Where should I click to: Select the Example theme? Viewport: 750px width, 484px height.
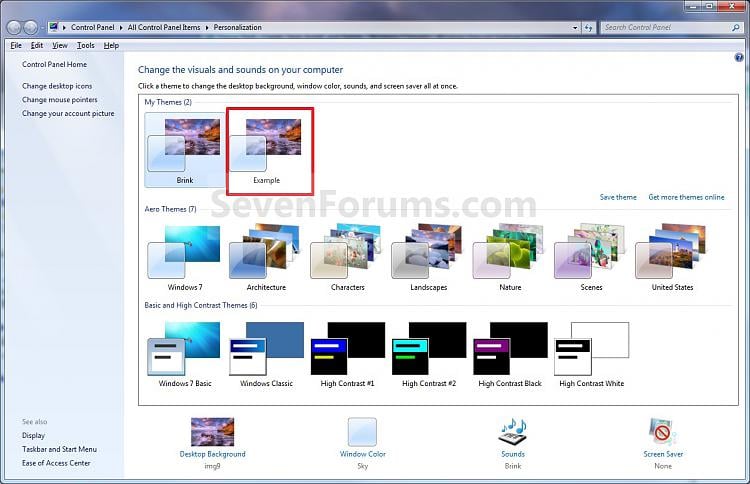click(266, 151)
